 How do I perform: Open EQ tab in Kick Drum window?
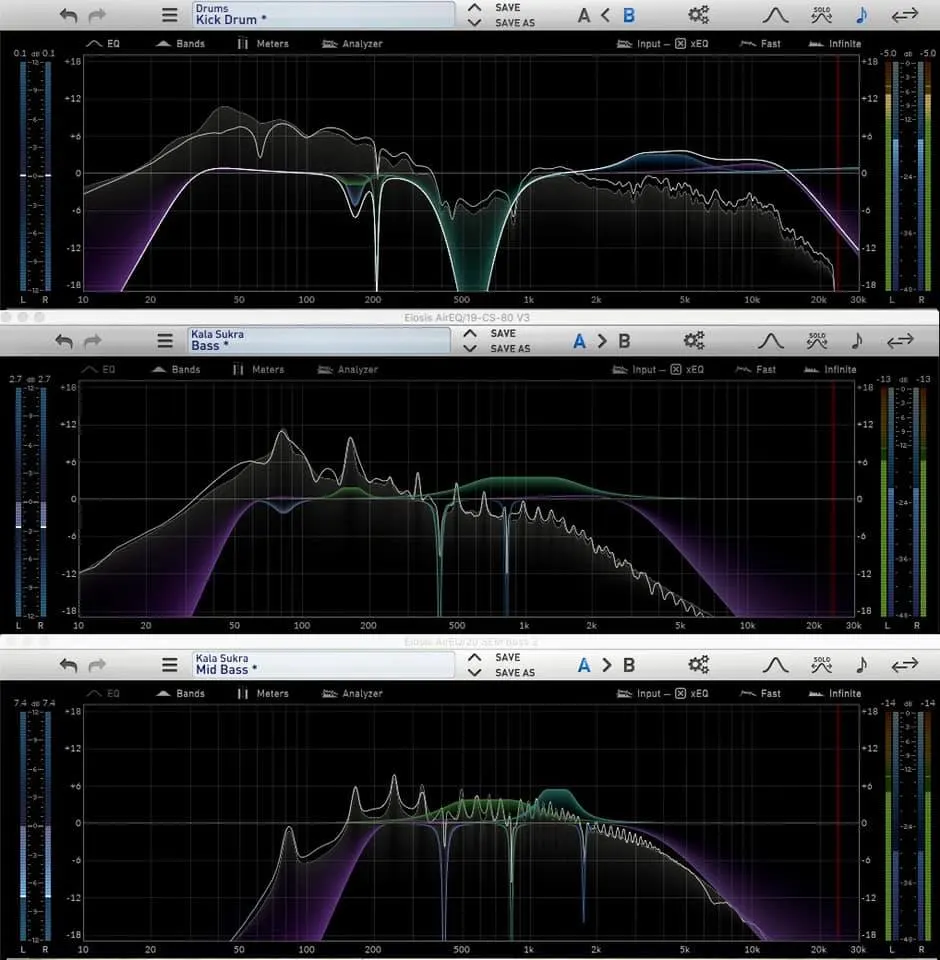(103, 43)
